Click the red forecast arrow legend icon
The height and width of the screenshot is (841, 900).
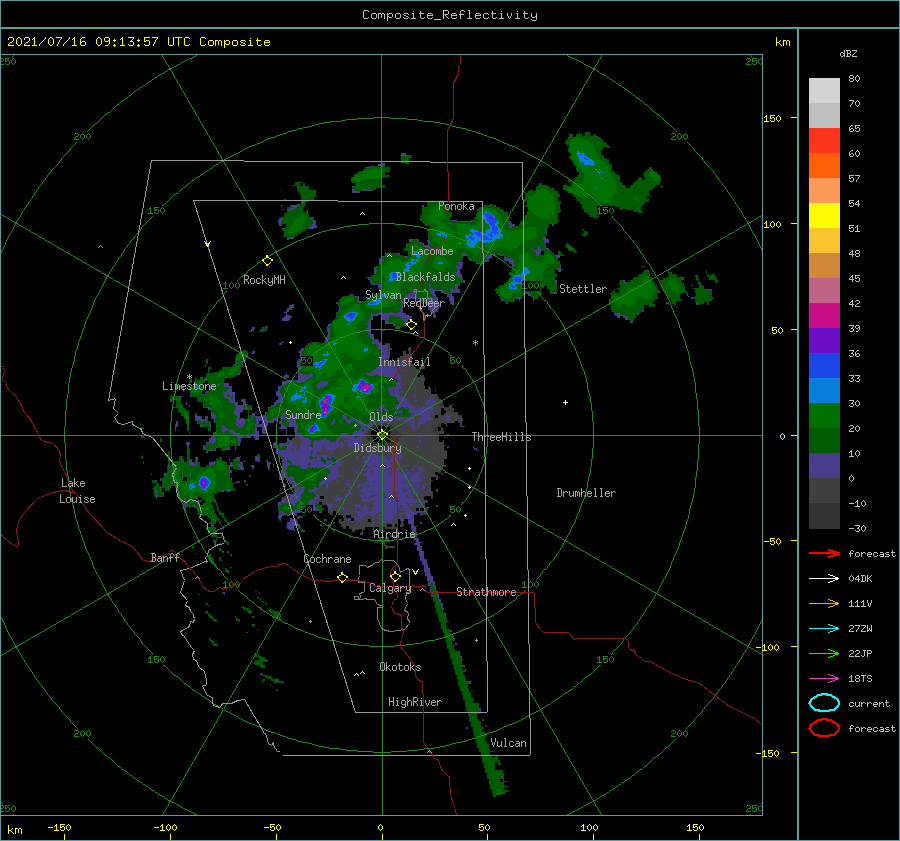click(x=824, y=553)
